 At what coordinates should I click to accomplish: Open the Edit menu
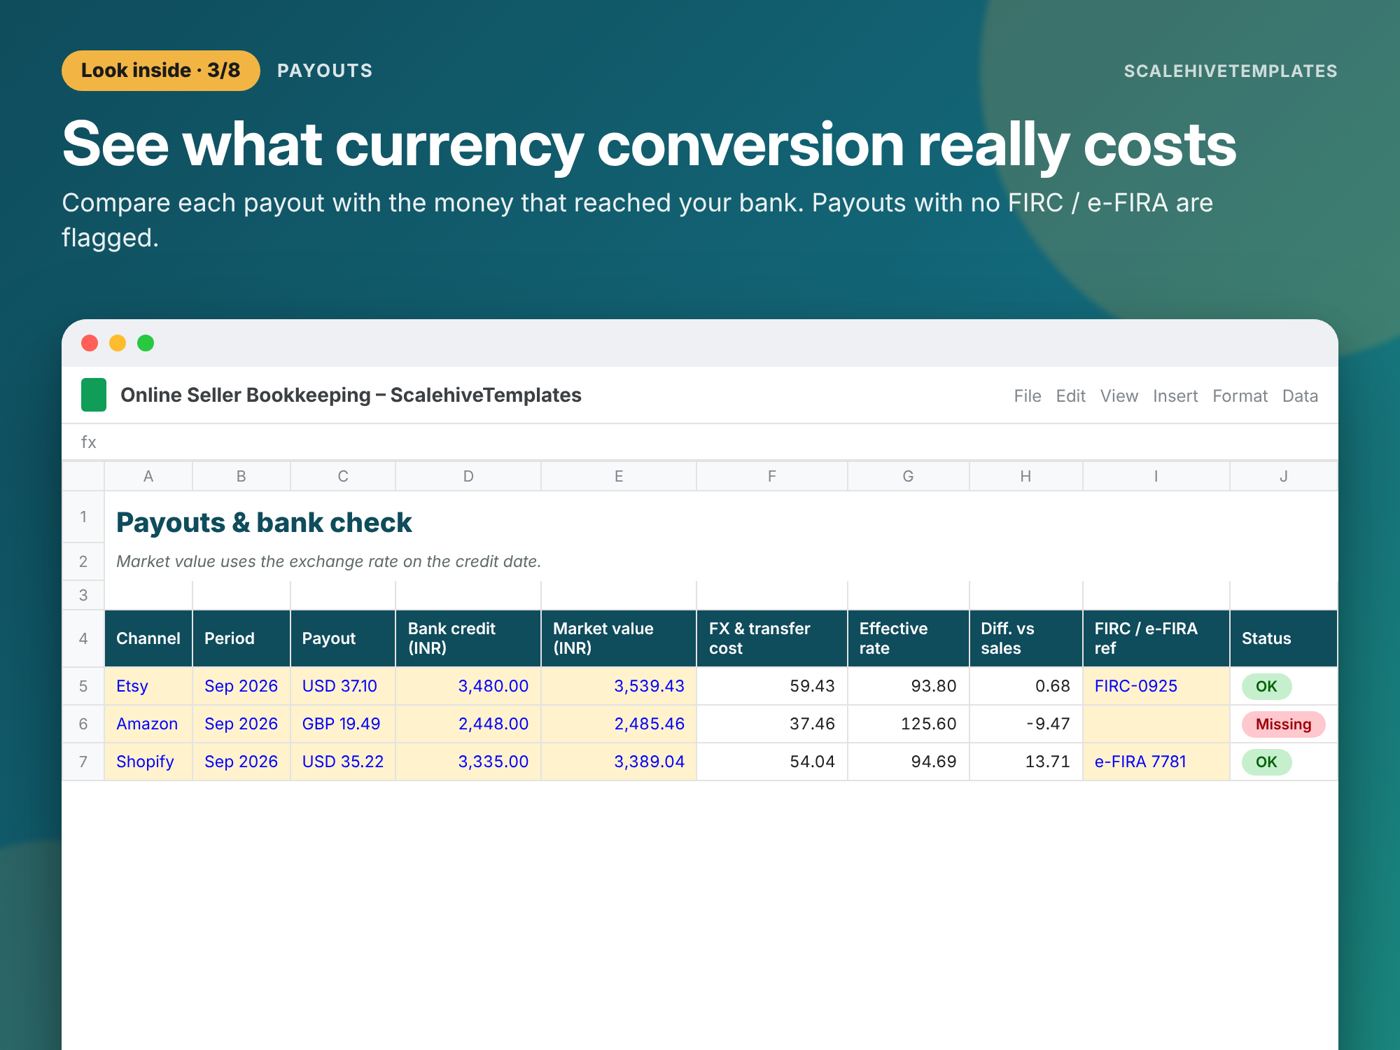click(1070, 396)
